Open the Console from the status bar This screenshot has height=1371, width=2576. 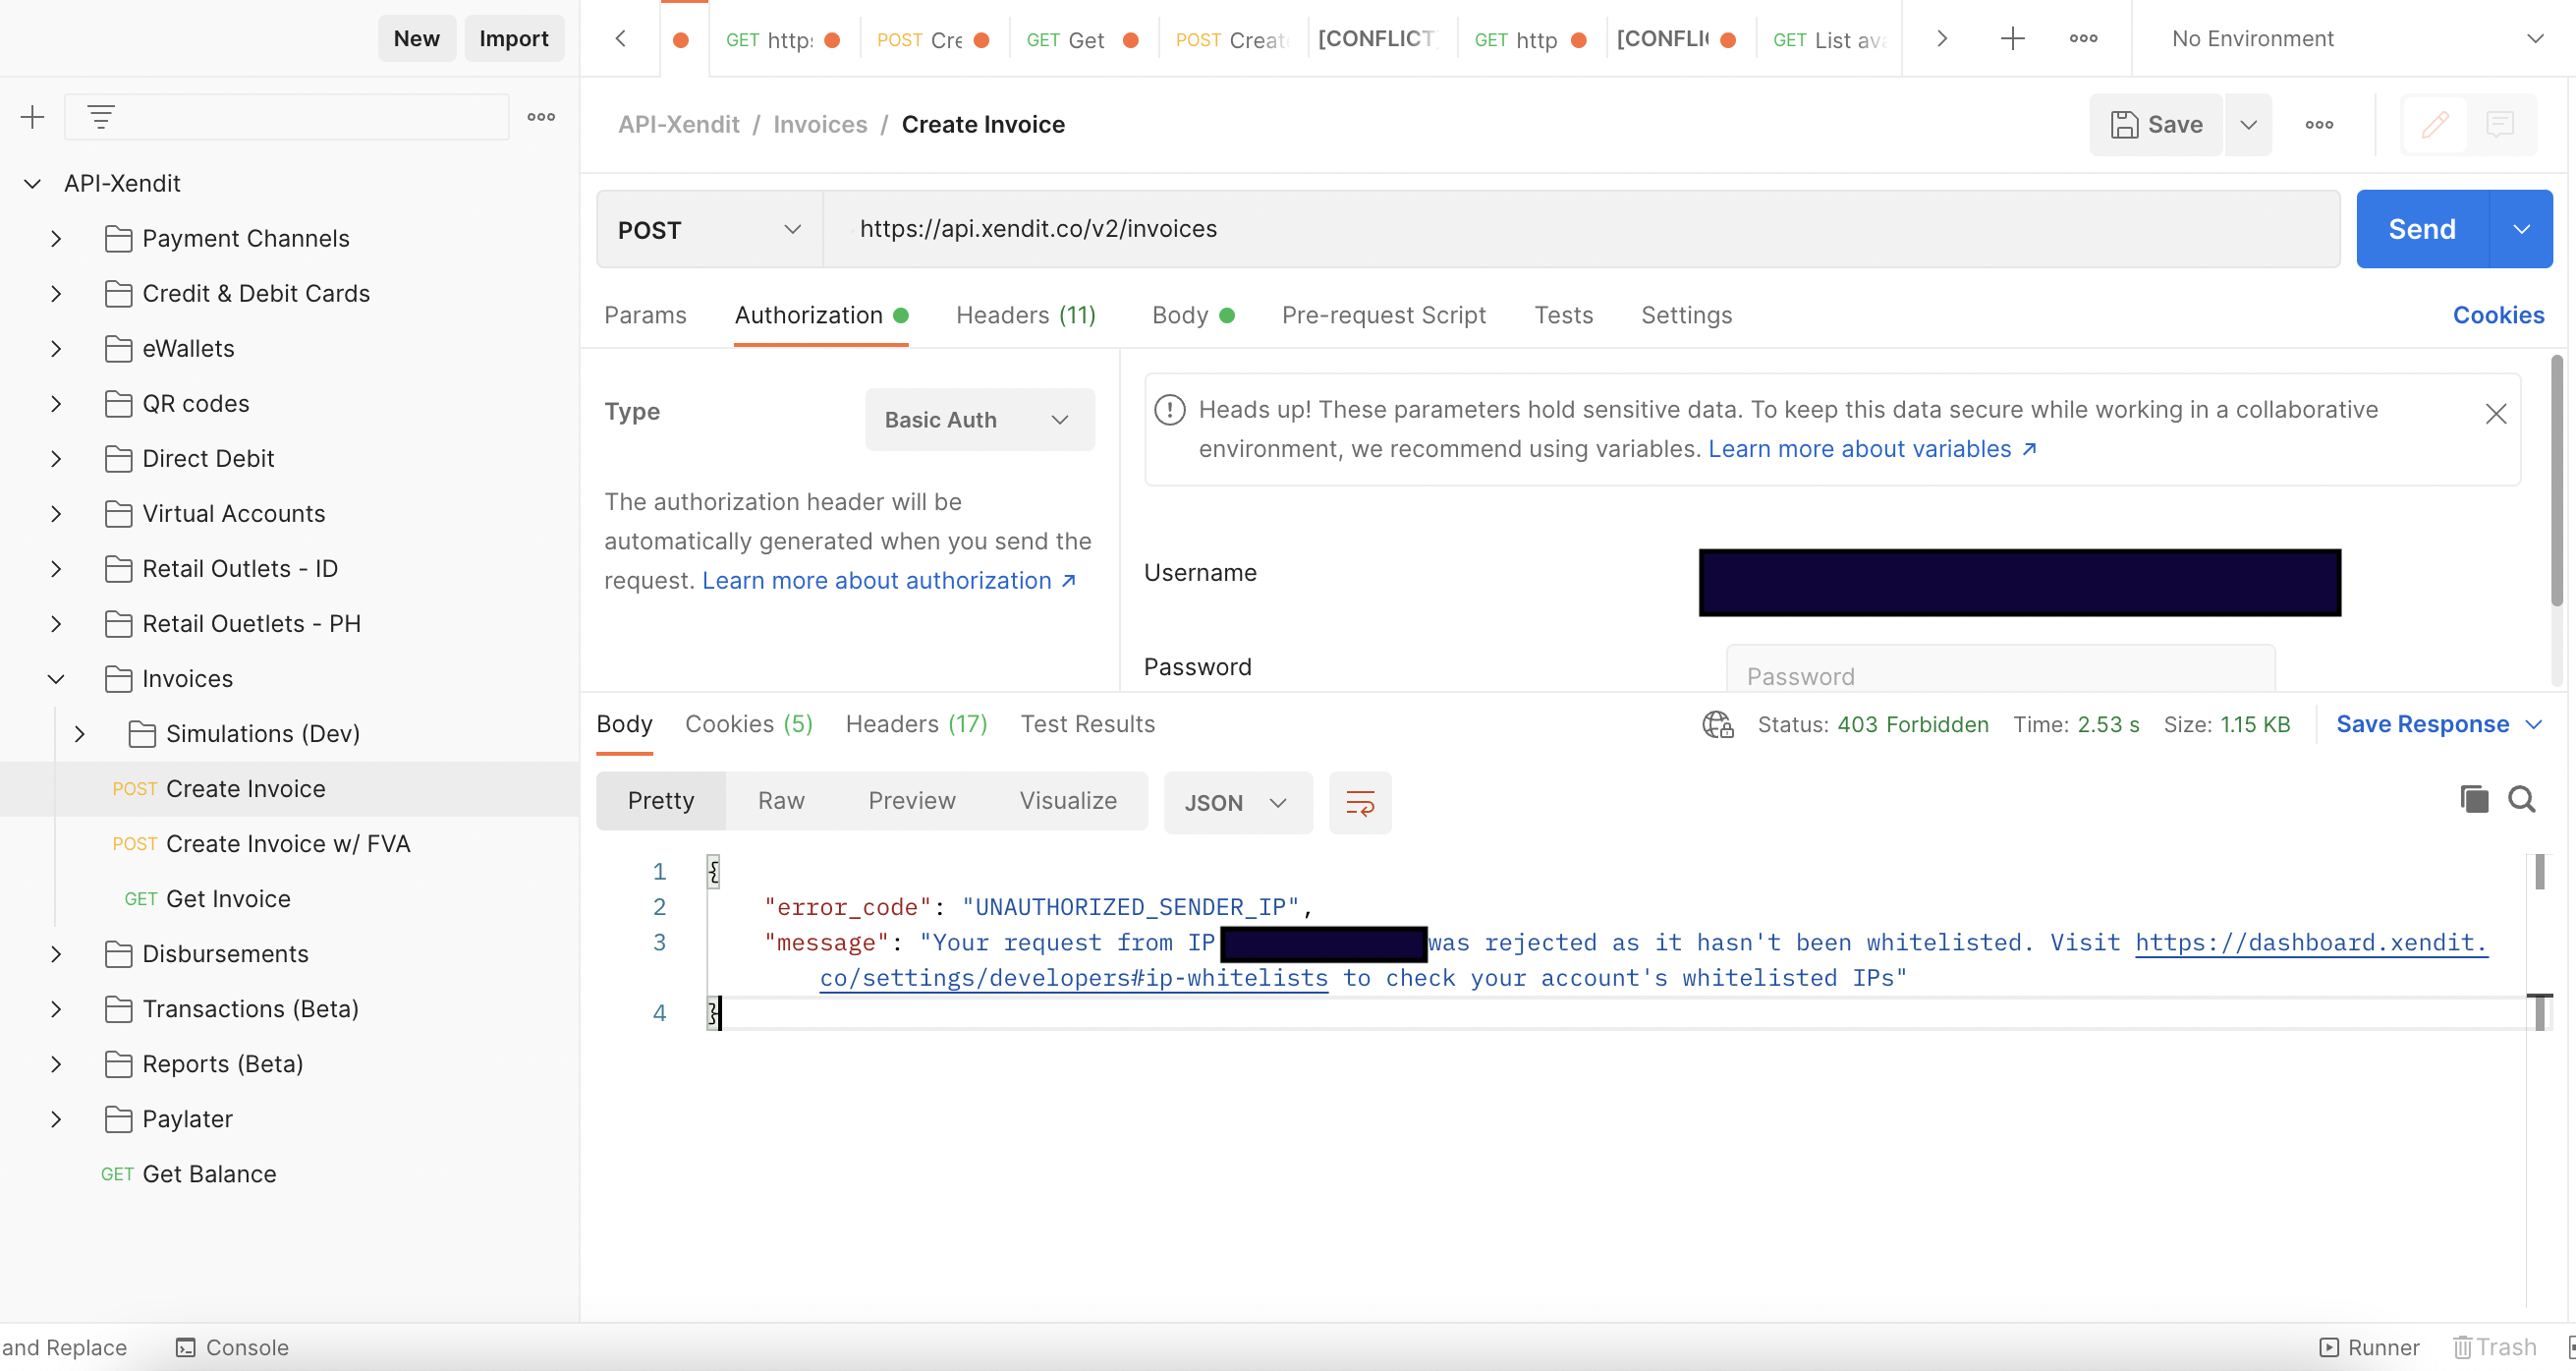pos(232,1347)
